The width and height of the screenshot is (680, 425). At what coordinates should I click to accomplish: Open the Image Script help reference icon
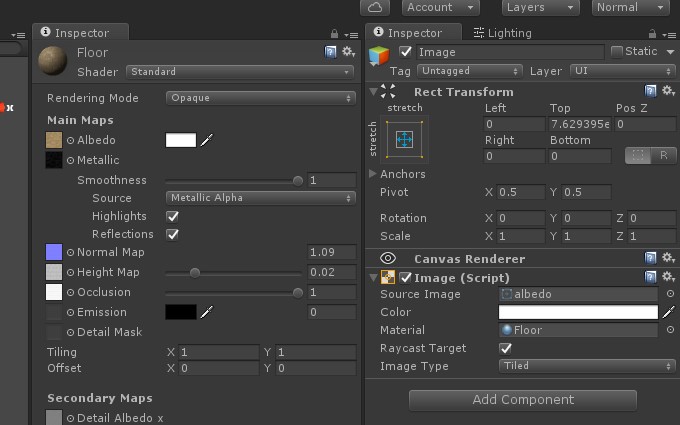(650, 277)
